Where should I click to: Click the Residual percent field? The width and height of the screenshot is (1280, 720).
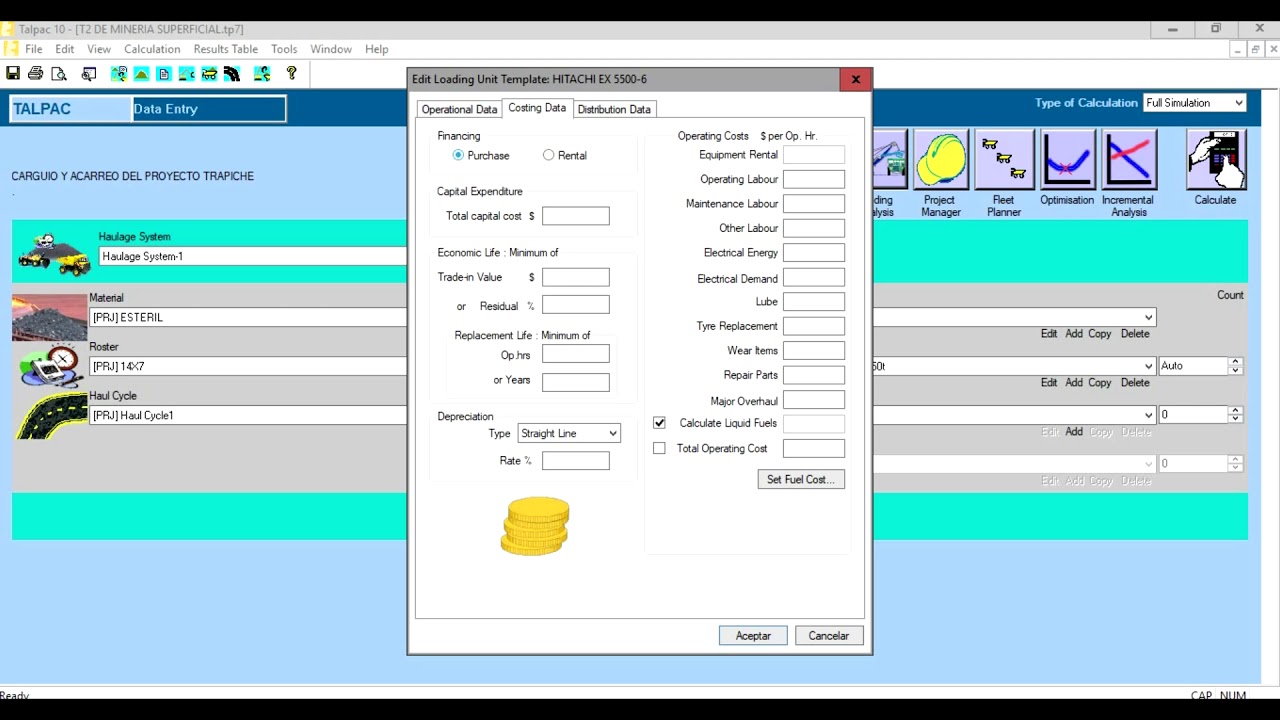pyautogui.click(x=576, y=305)
